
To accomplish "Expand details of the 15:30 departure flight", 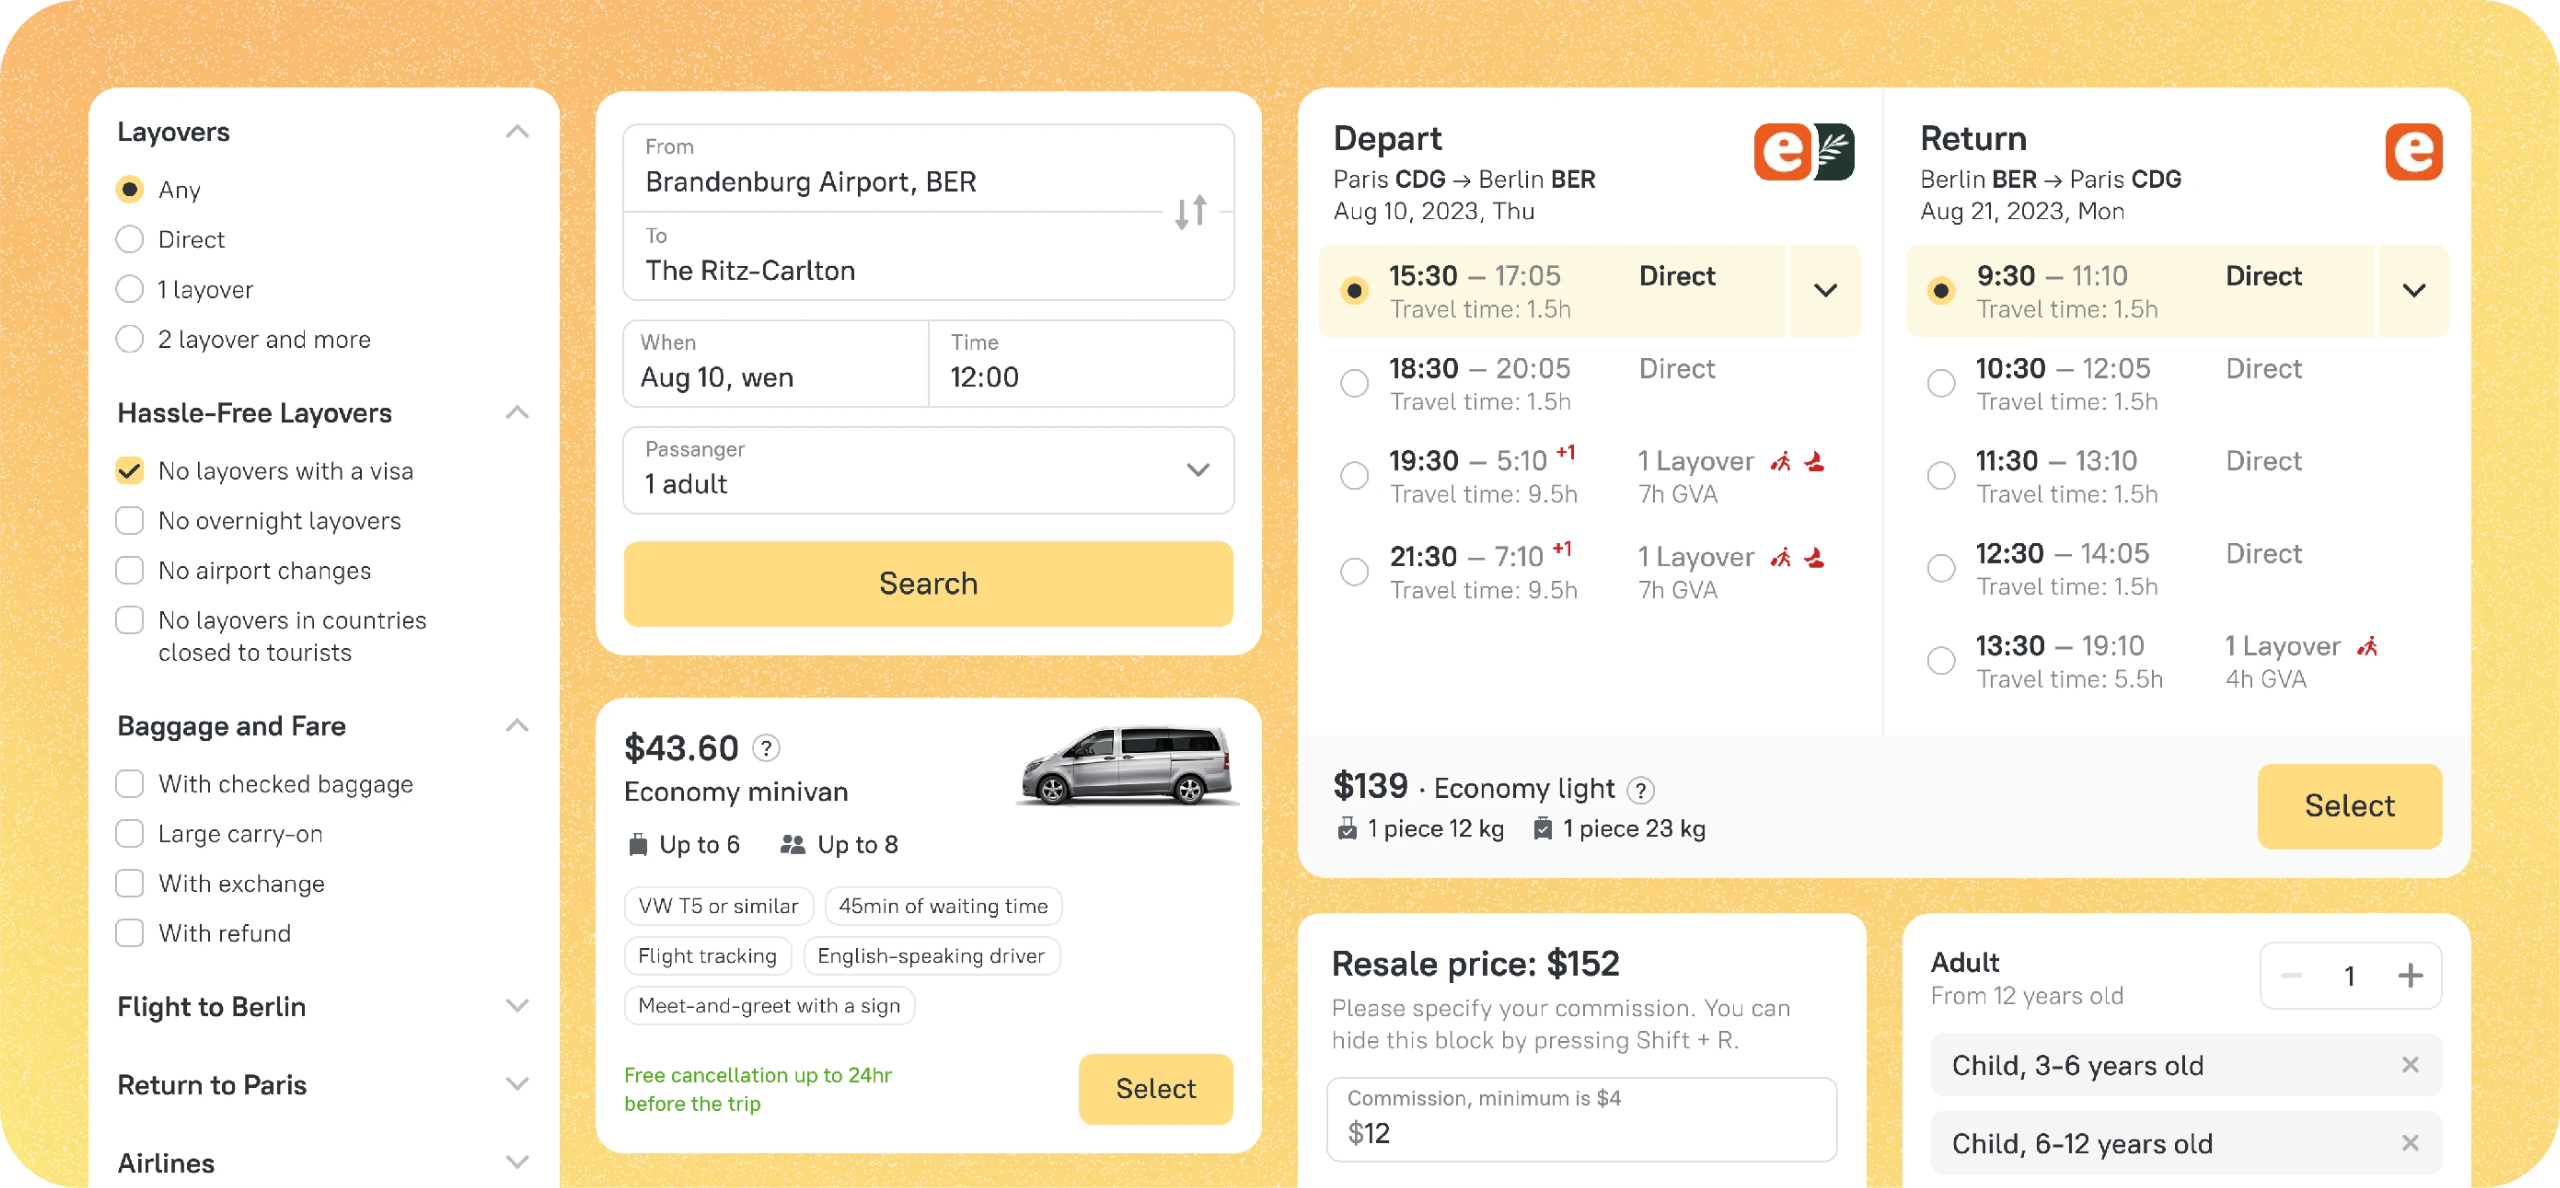I will pyautogui.click(x=1825, y=291).
